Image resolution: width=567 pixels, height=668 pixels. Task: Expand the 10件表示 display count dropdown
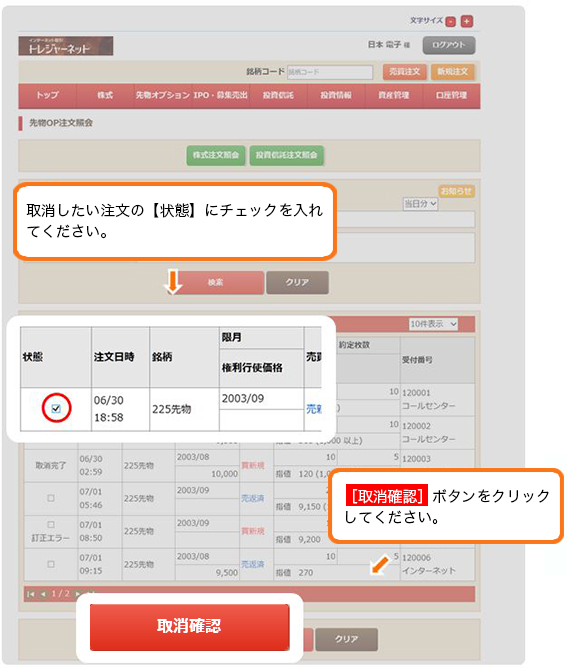(433, 324)
